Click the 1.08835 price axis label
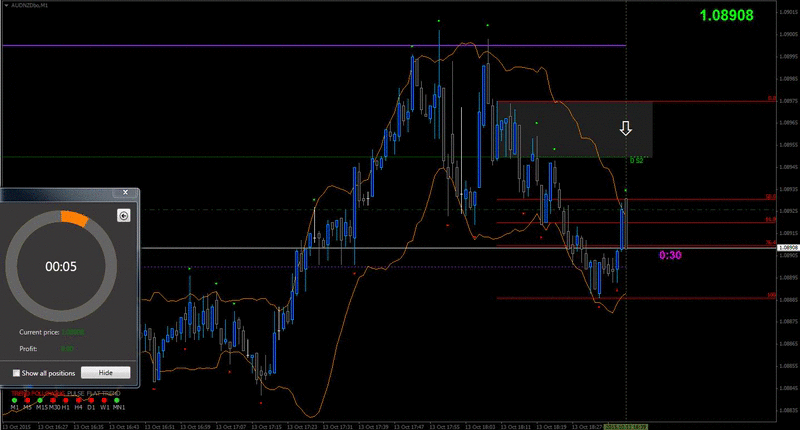Viewport: 800px width, 430px height. pos(788,410)
